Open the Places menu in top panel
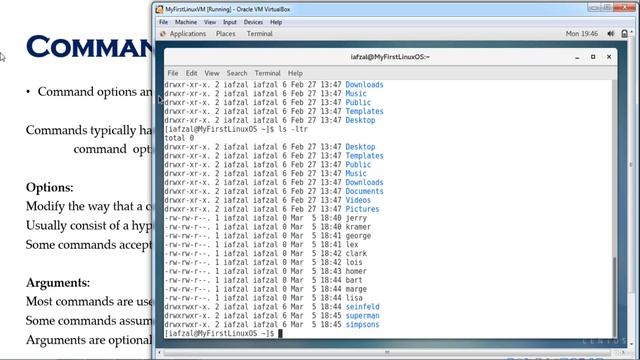 (225, 33)
